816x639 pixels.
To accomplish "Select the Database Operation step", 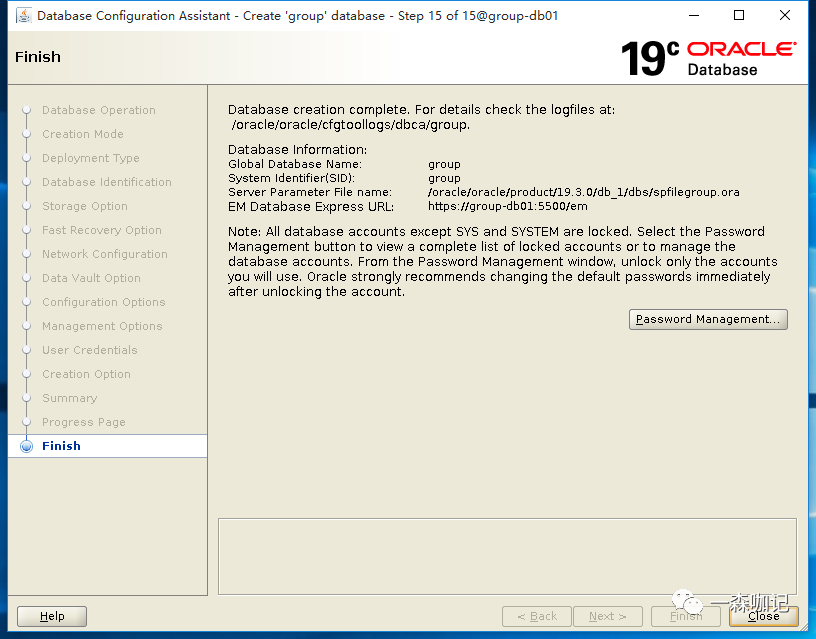I will [99, 110].
